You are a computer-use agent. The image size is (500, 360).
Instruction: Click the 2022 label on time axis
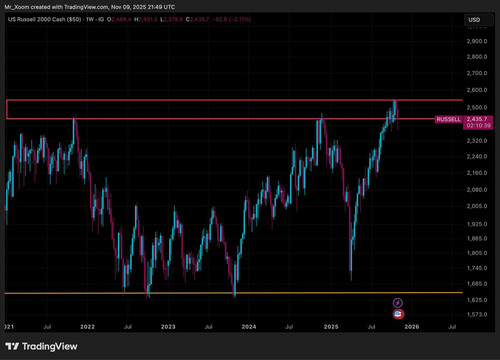click(87, 327)
